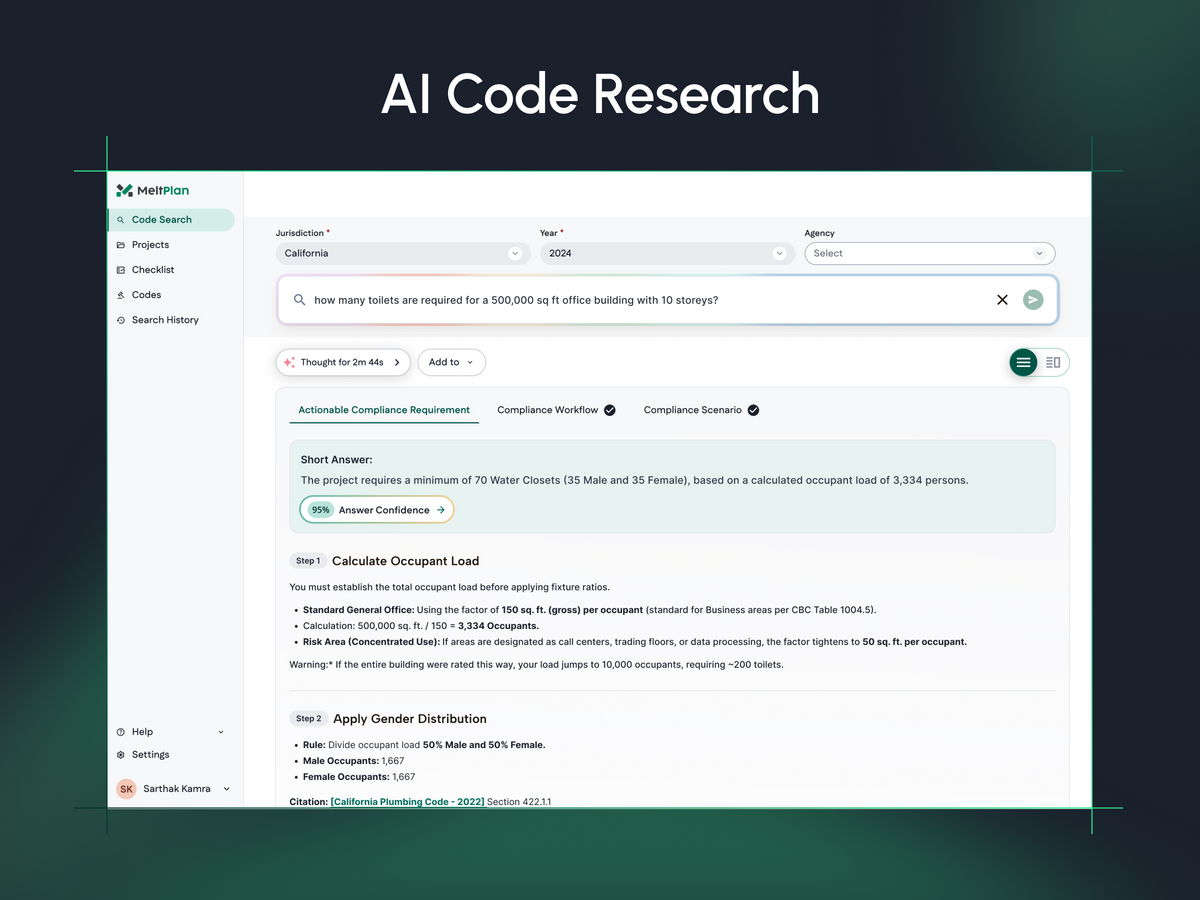
Task: Select the Actionable Compliance Requirement tab
Action: 384,409
